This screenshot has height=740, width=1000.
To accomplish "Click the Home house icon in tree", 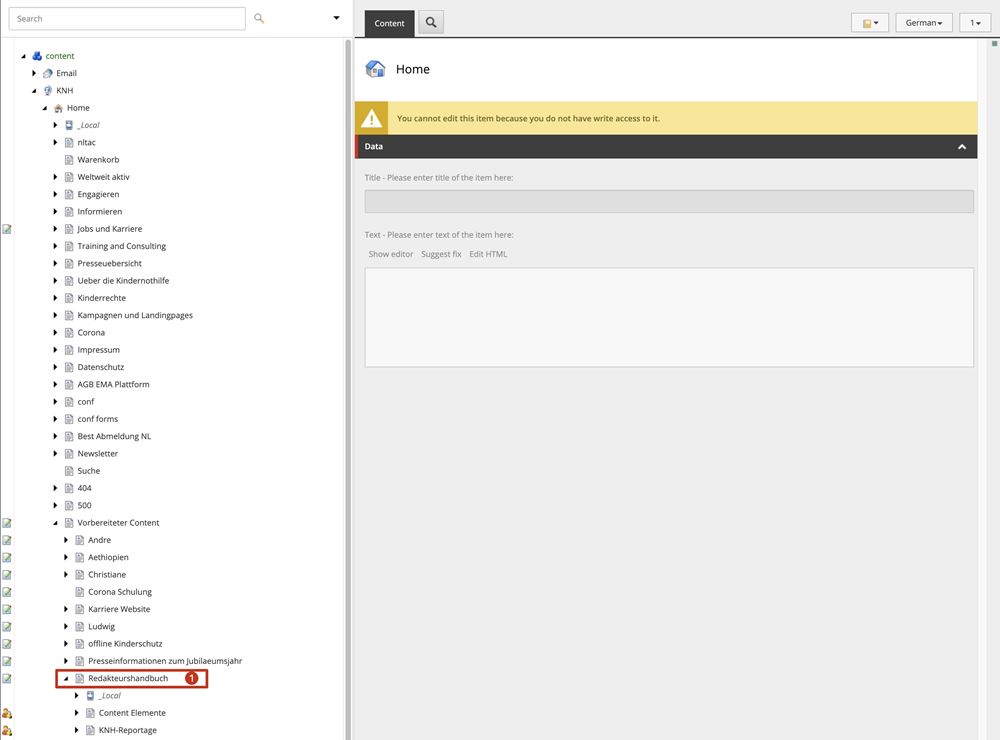I will pyautogui.click(x=58, y=108).
